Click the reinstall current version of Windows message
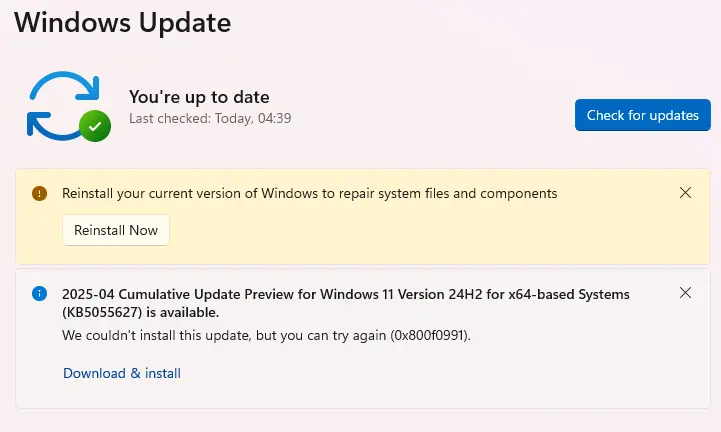Image resolution: width=721 pixels, height=432 pixels. (x=309, y=193)
